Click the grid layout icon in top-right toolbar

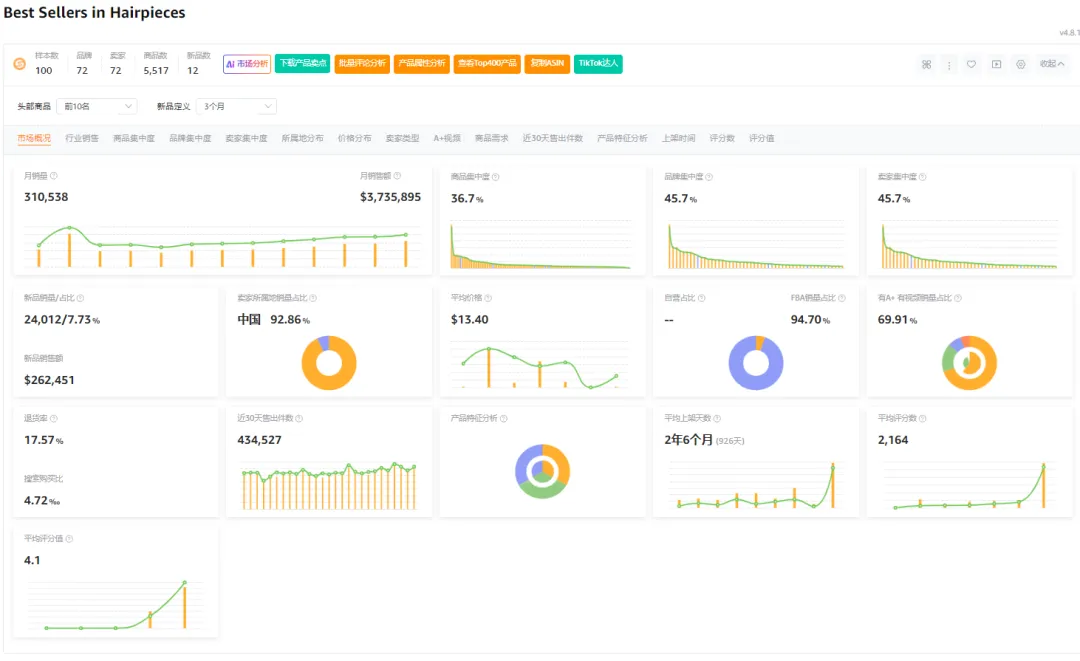[x=926, y=64]
